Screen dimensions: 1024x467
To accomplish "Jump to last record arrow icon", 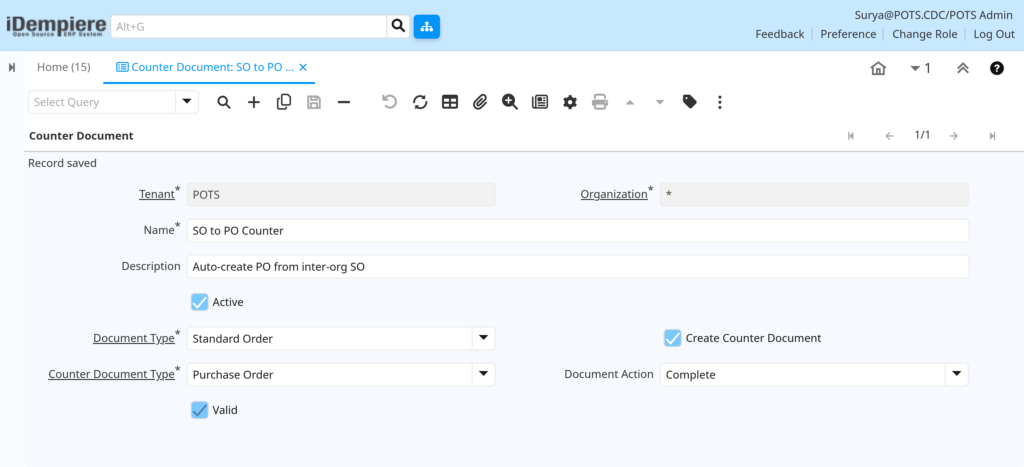I will point(992,136).
